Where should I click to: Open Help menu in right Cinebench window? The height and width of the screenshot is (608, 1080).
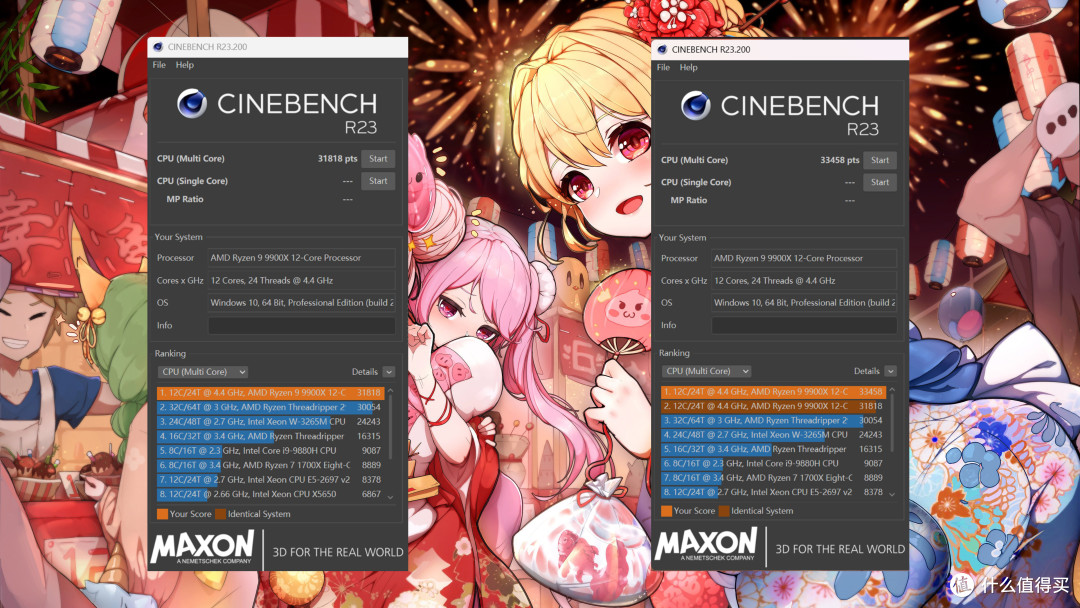[x=688, y=67]
